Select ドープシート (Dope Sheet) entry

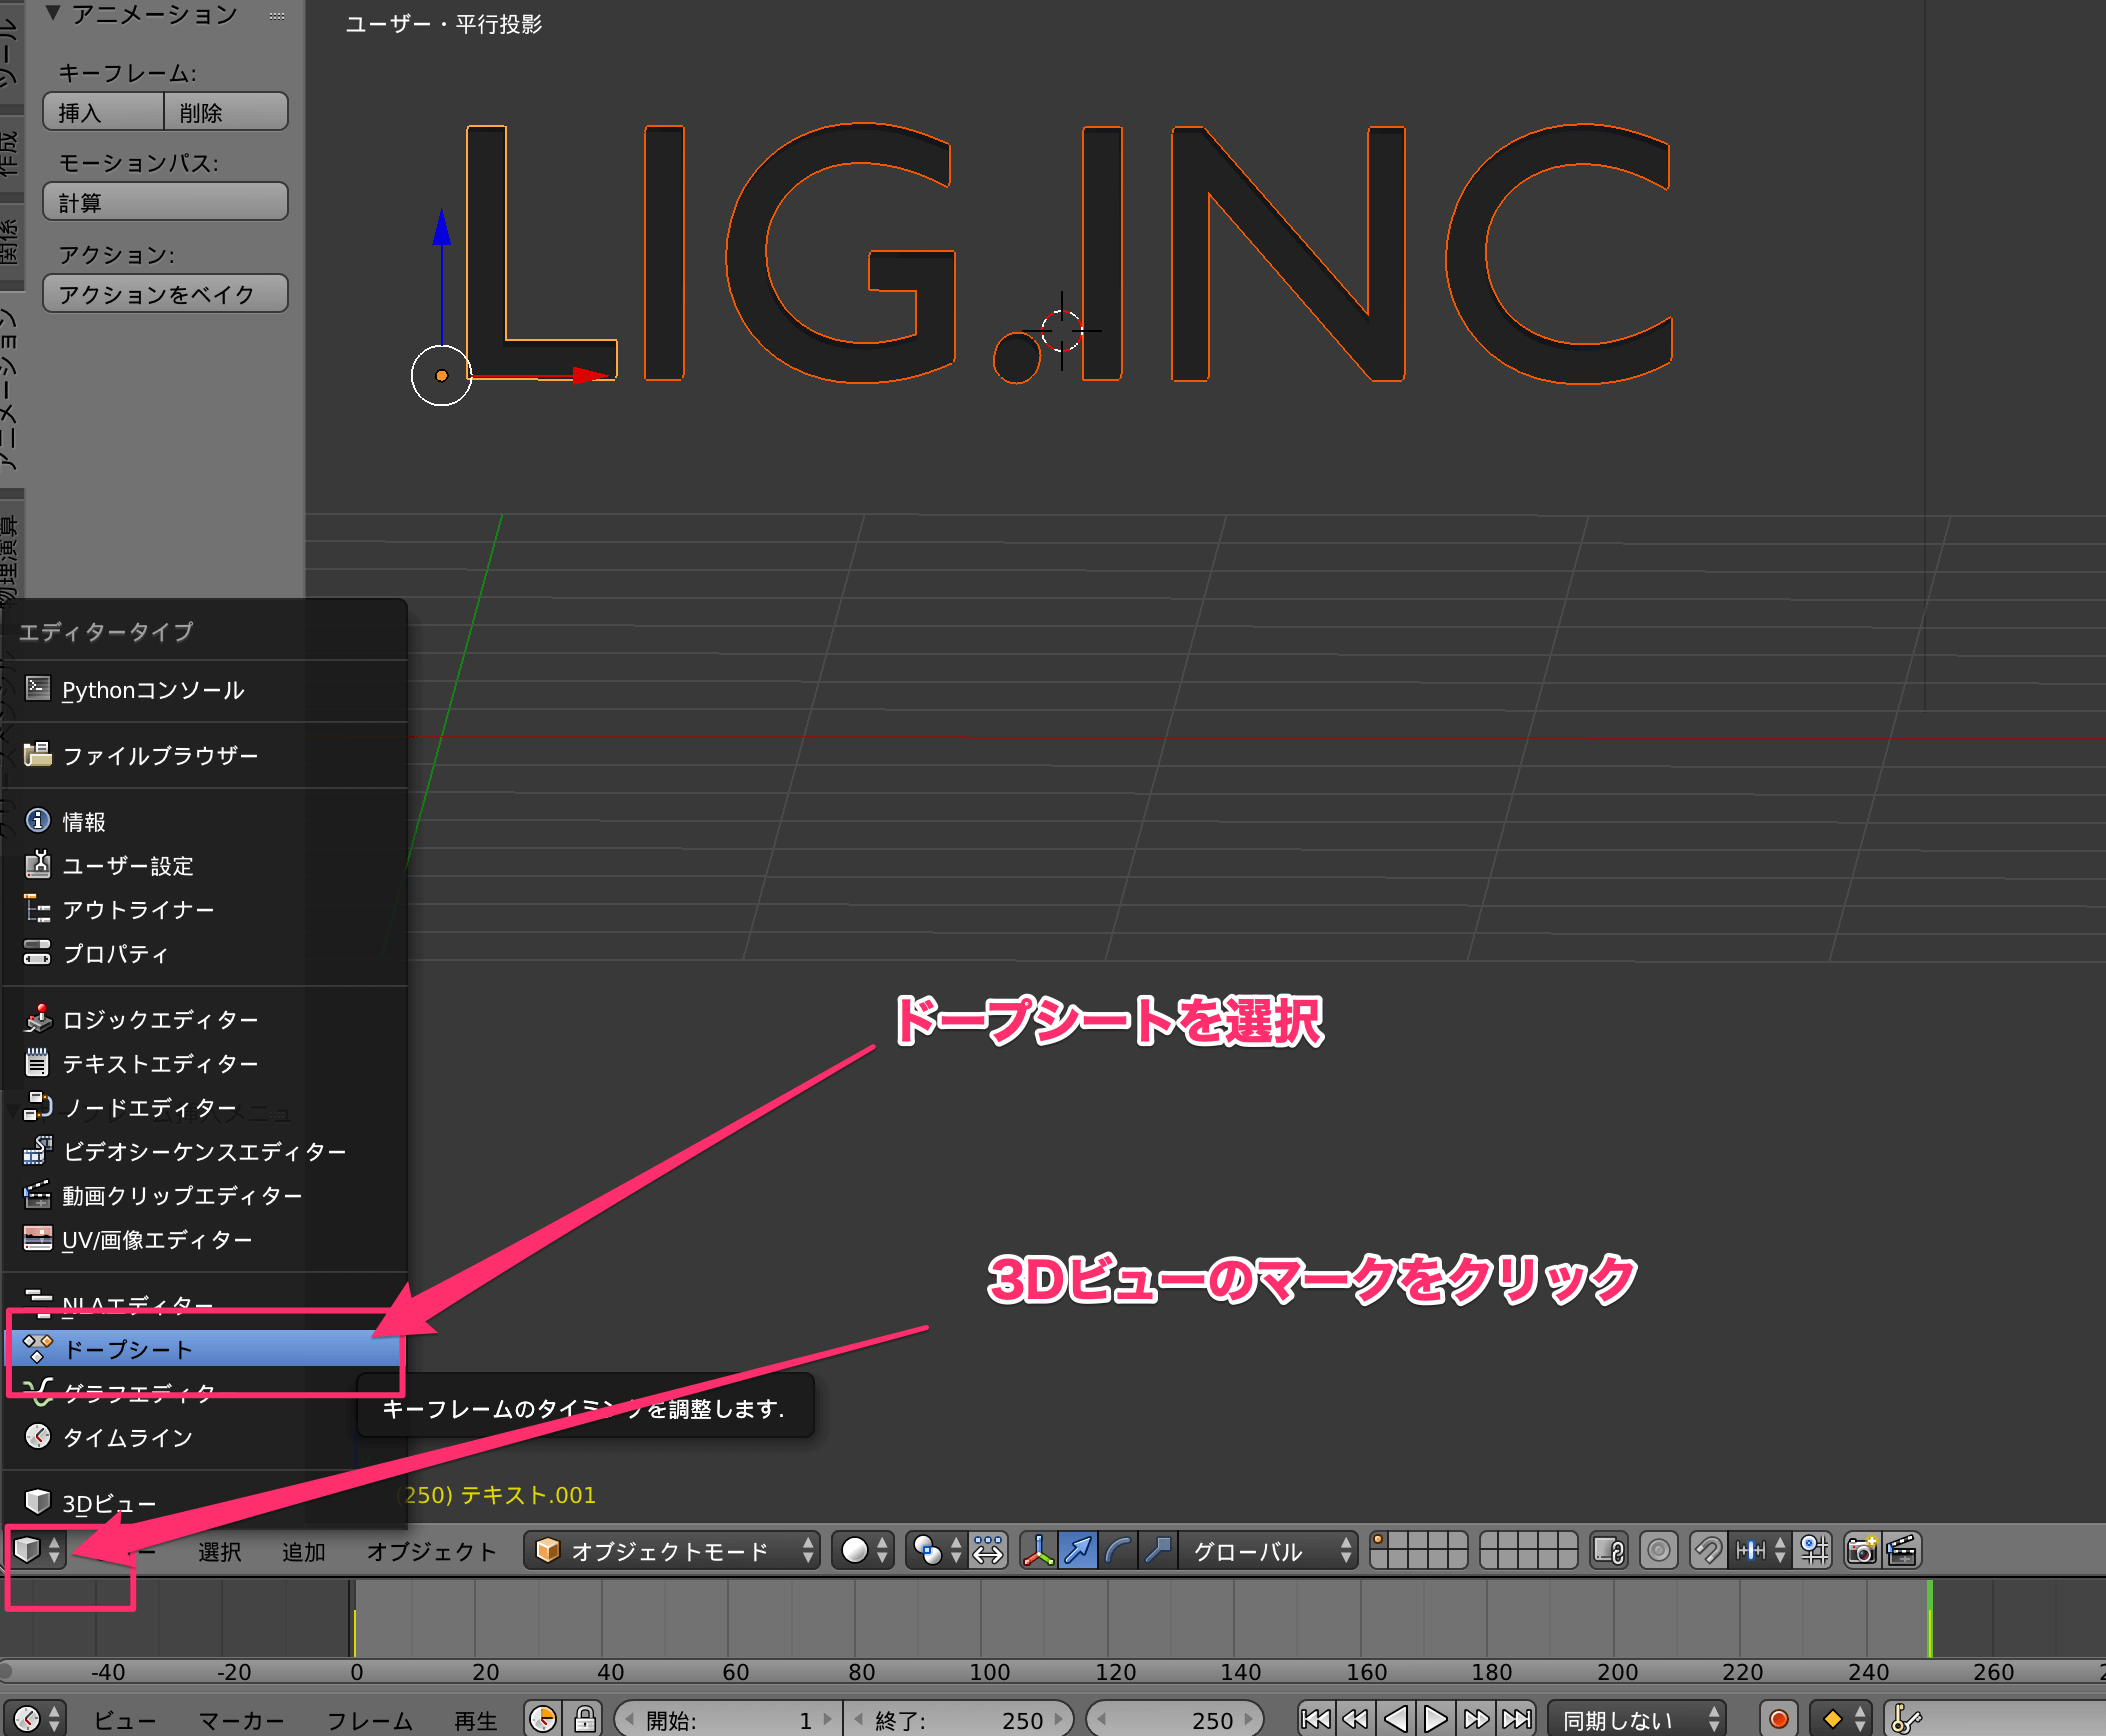click(205, 1349)
